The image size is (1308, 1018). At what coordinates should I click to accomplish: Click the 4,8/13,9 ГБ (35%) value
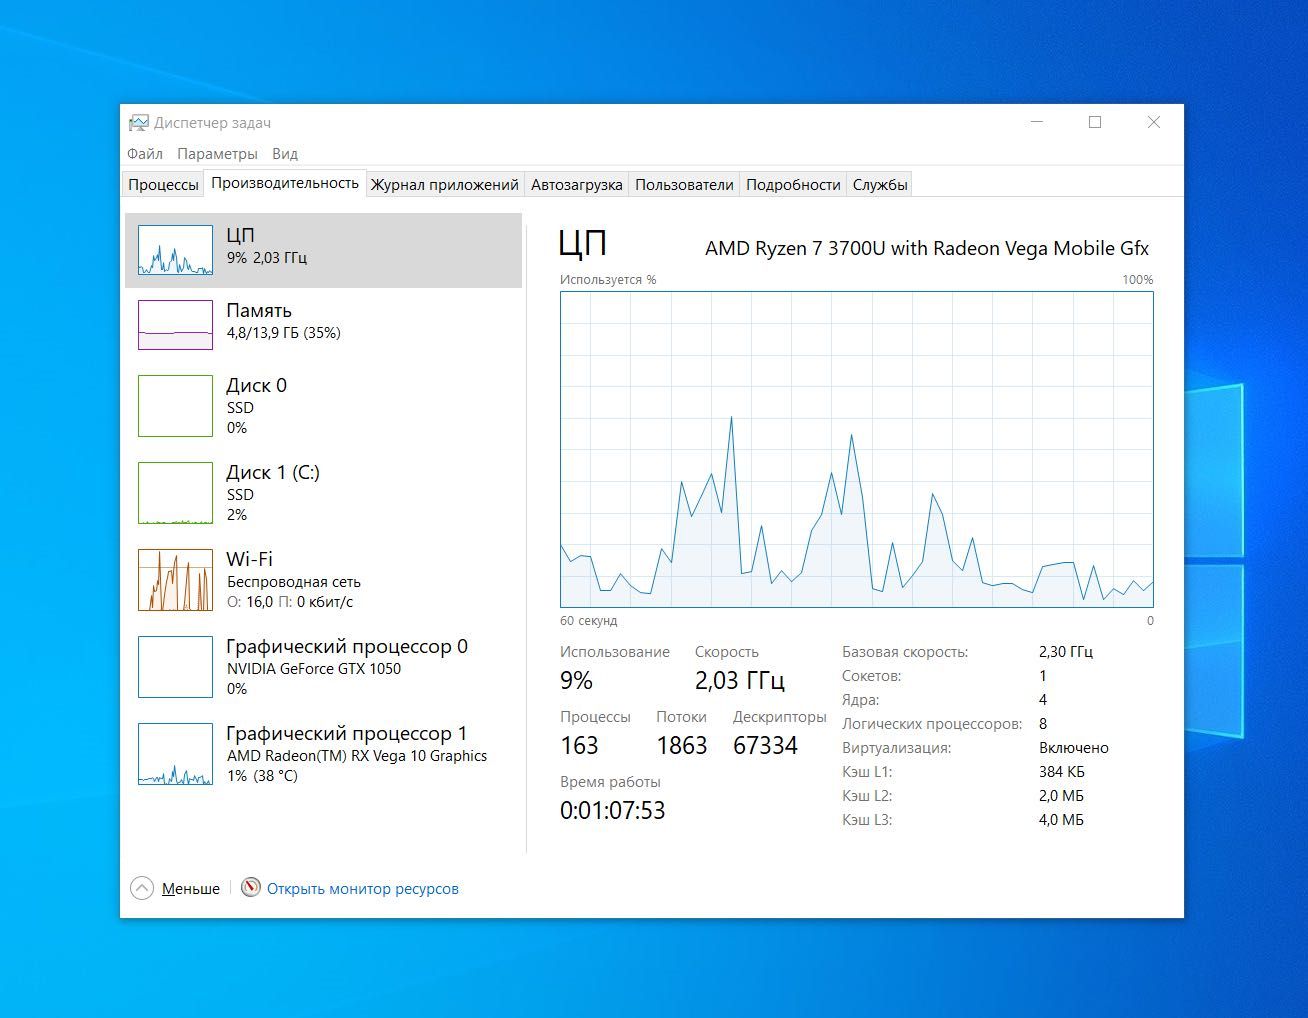coord(284,333)
